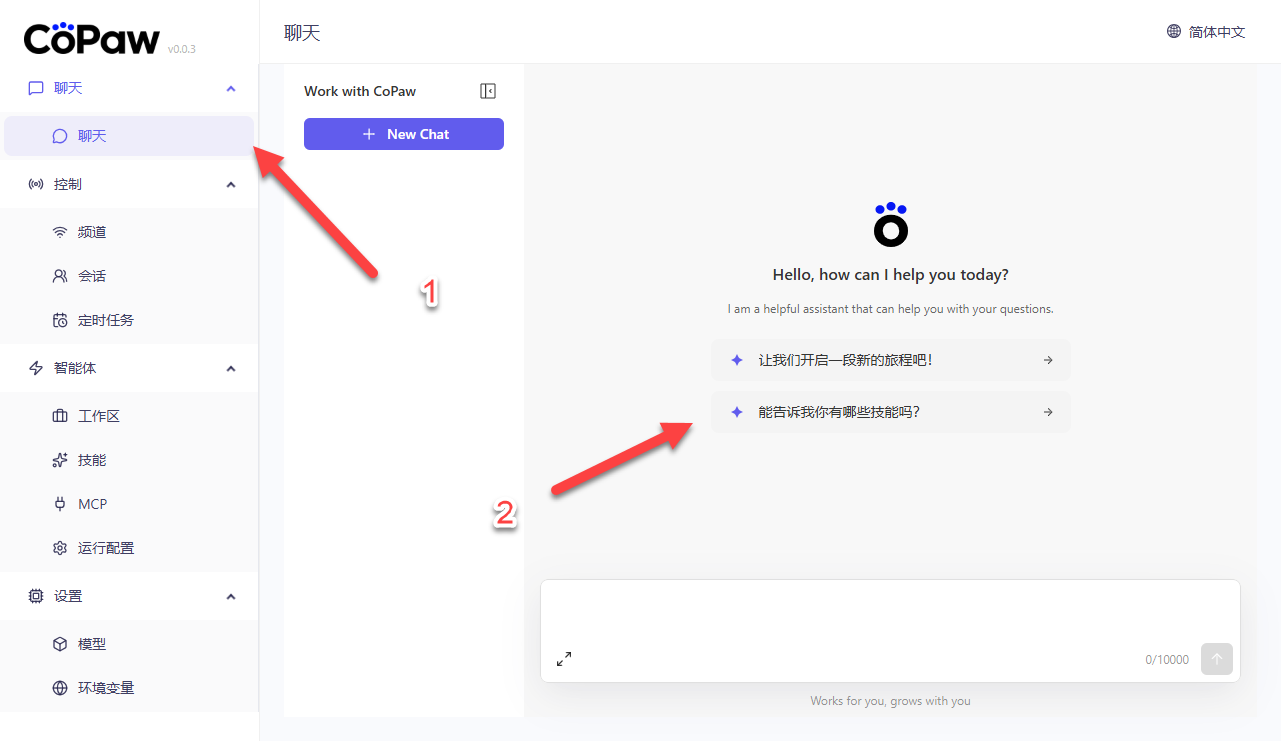Click the paw avatar above the greeting

pos(891,224)
